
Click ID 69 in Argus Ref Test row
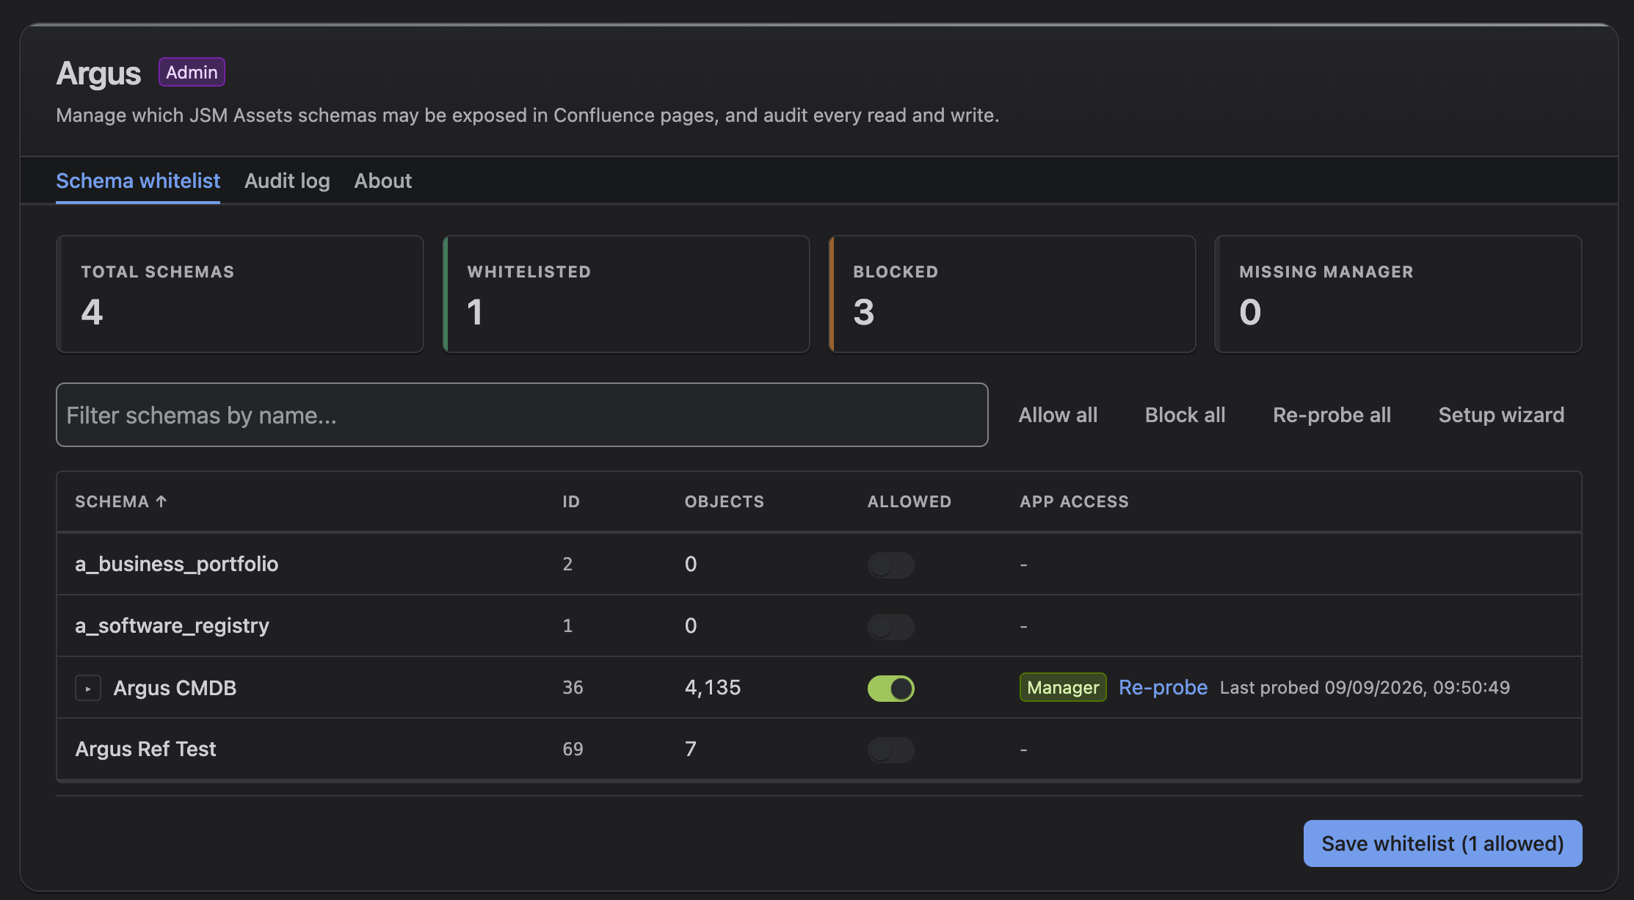pyautogui.click(x=572, y=749)
